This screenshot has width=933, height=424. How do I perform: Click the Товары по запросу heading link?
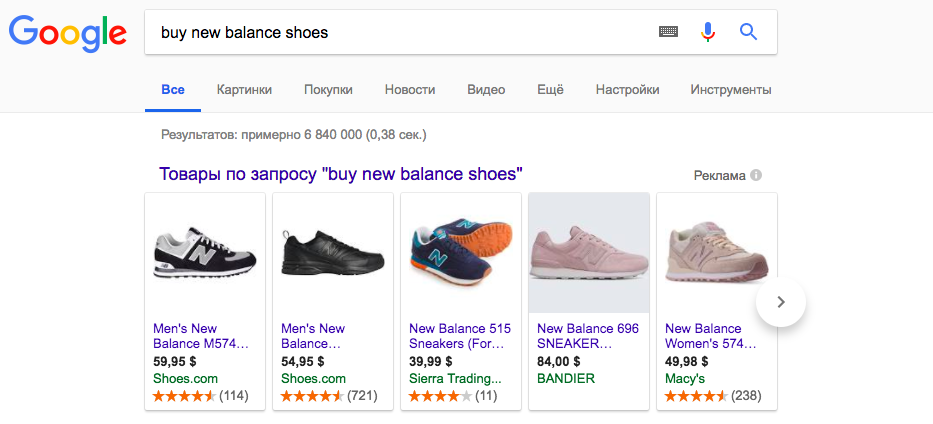pos(341,174)
